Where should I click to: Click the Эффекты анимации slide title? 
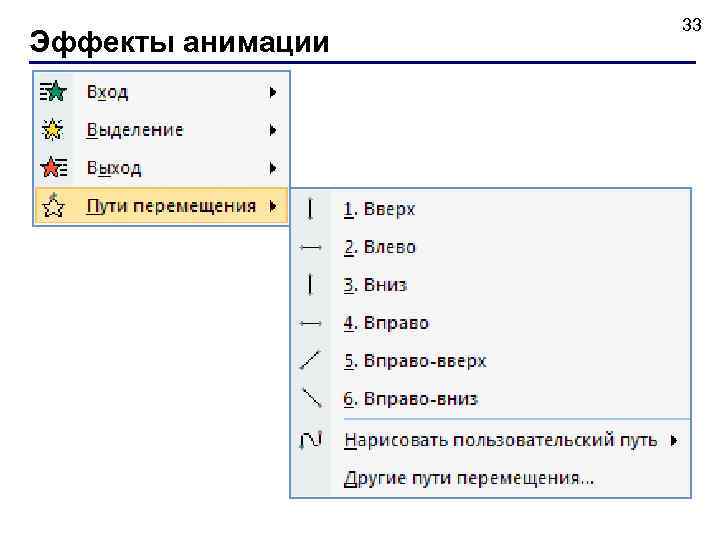179,42
